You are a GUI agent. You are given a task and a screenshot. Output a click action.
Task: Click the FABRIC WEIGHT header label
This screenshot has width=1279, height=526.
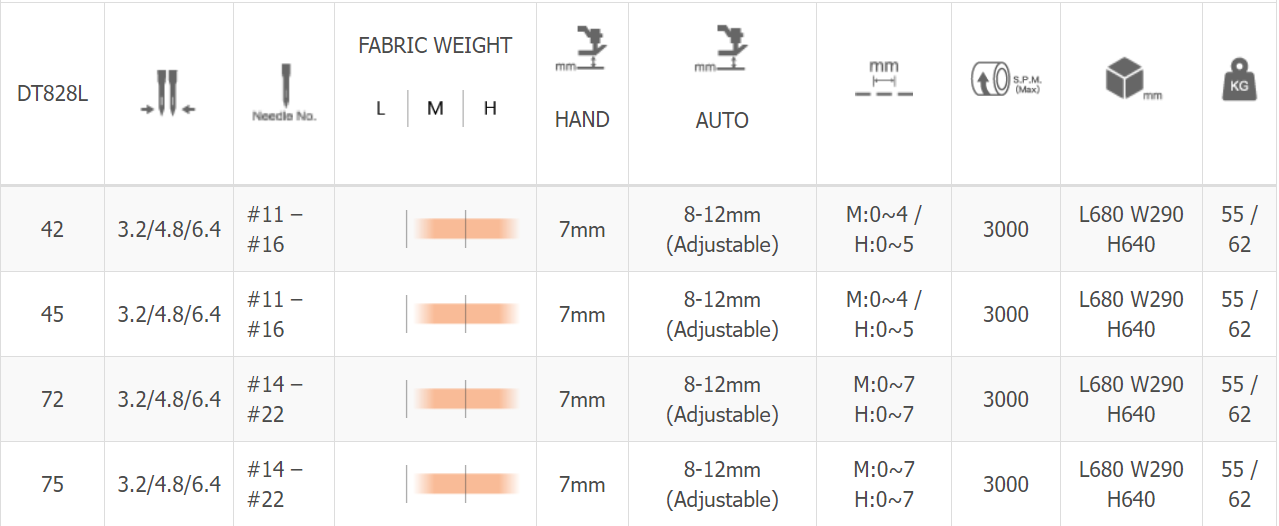tap(435, 46)
